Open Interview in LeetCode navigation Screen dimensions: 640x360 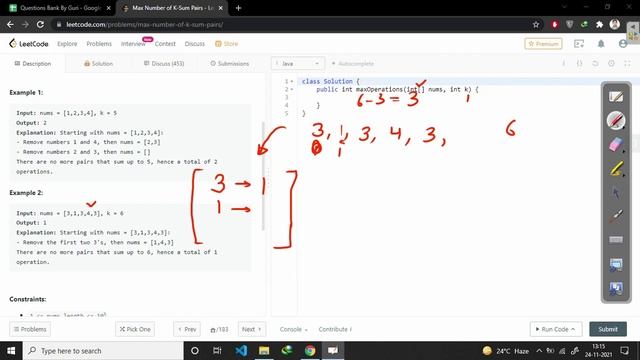[133, 44]
